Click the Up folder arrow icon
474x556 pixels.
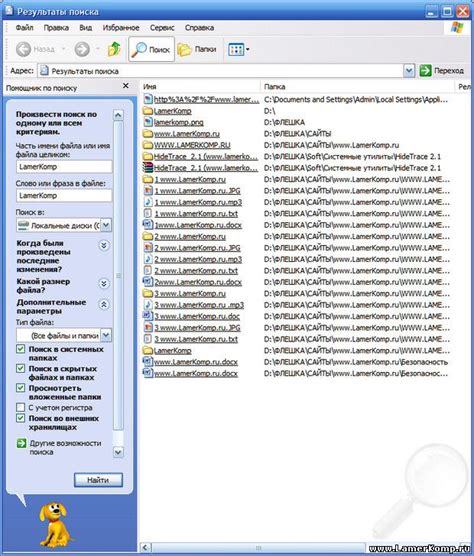point(114,49)
